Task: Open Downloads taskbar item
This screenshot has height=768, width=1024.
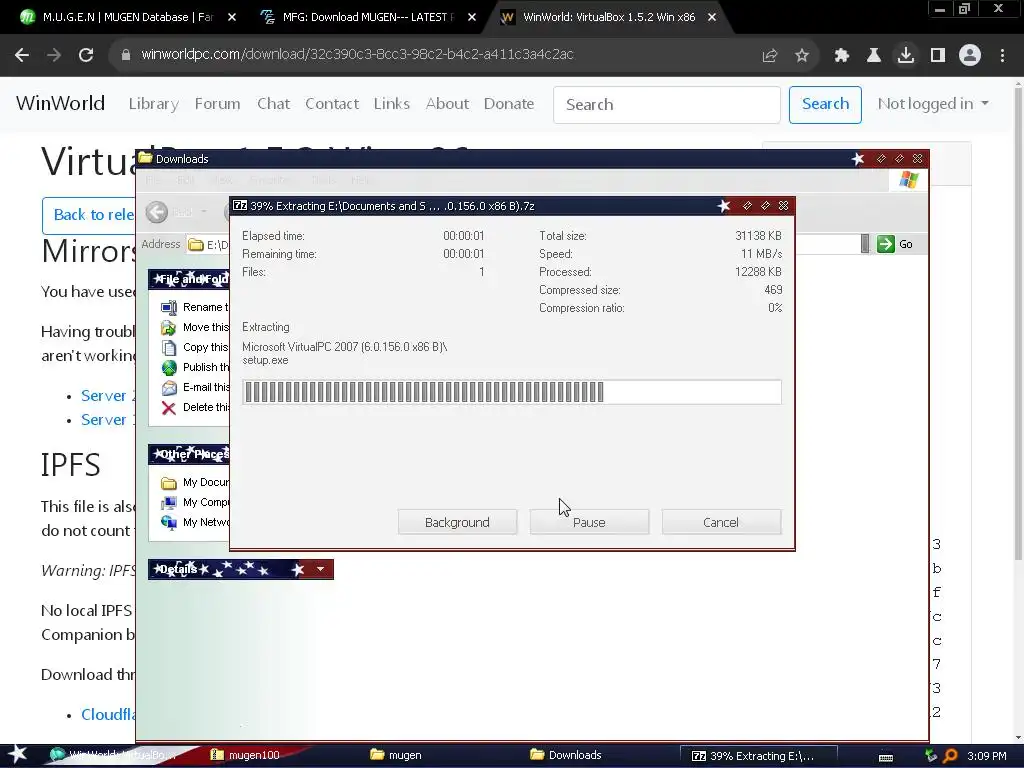Action: pyautogui.click(x=567, y=756)
